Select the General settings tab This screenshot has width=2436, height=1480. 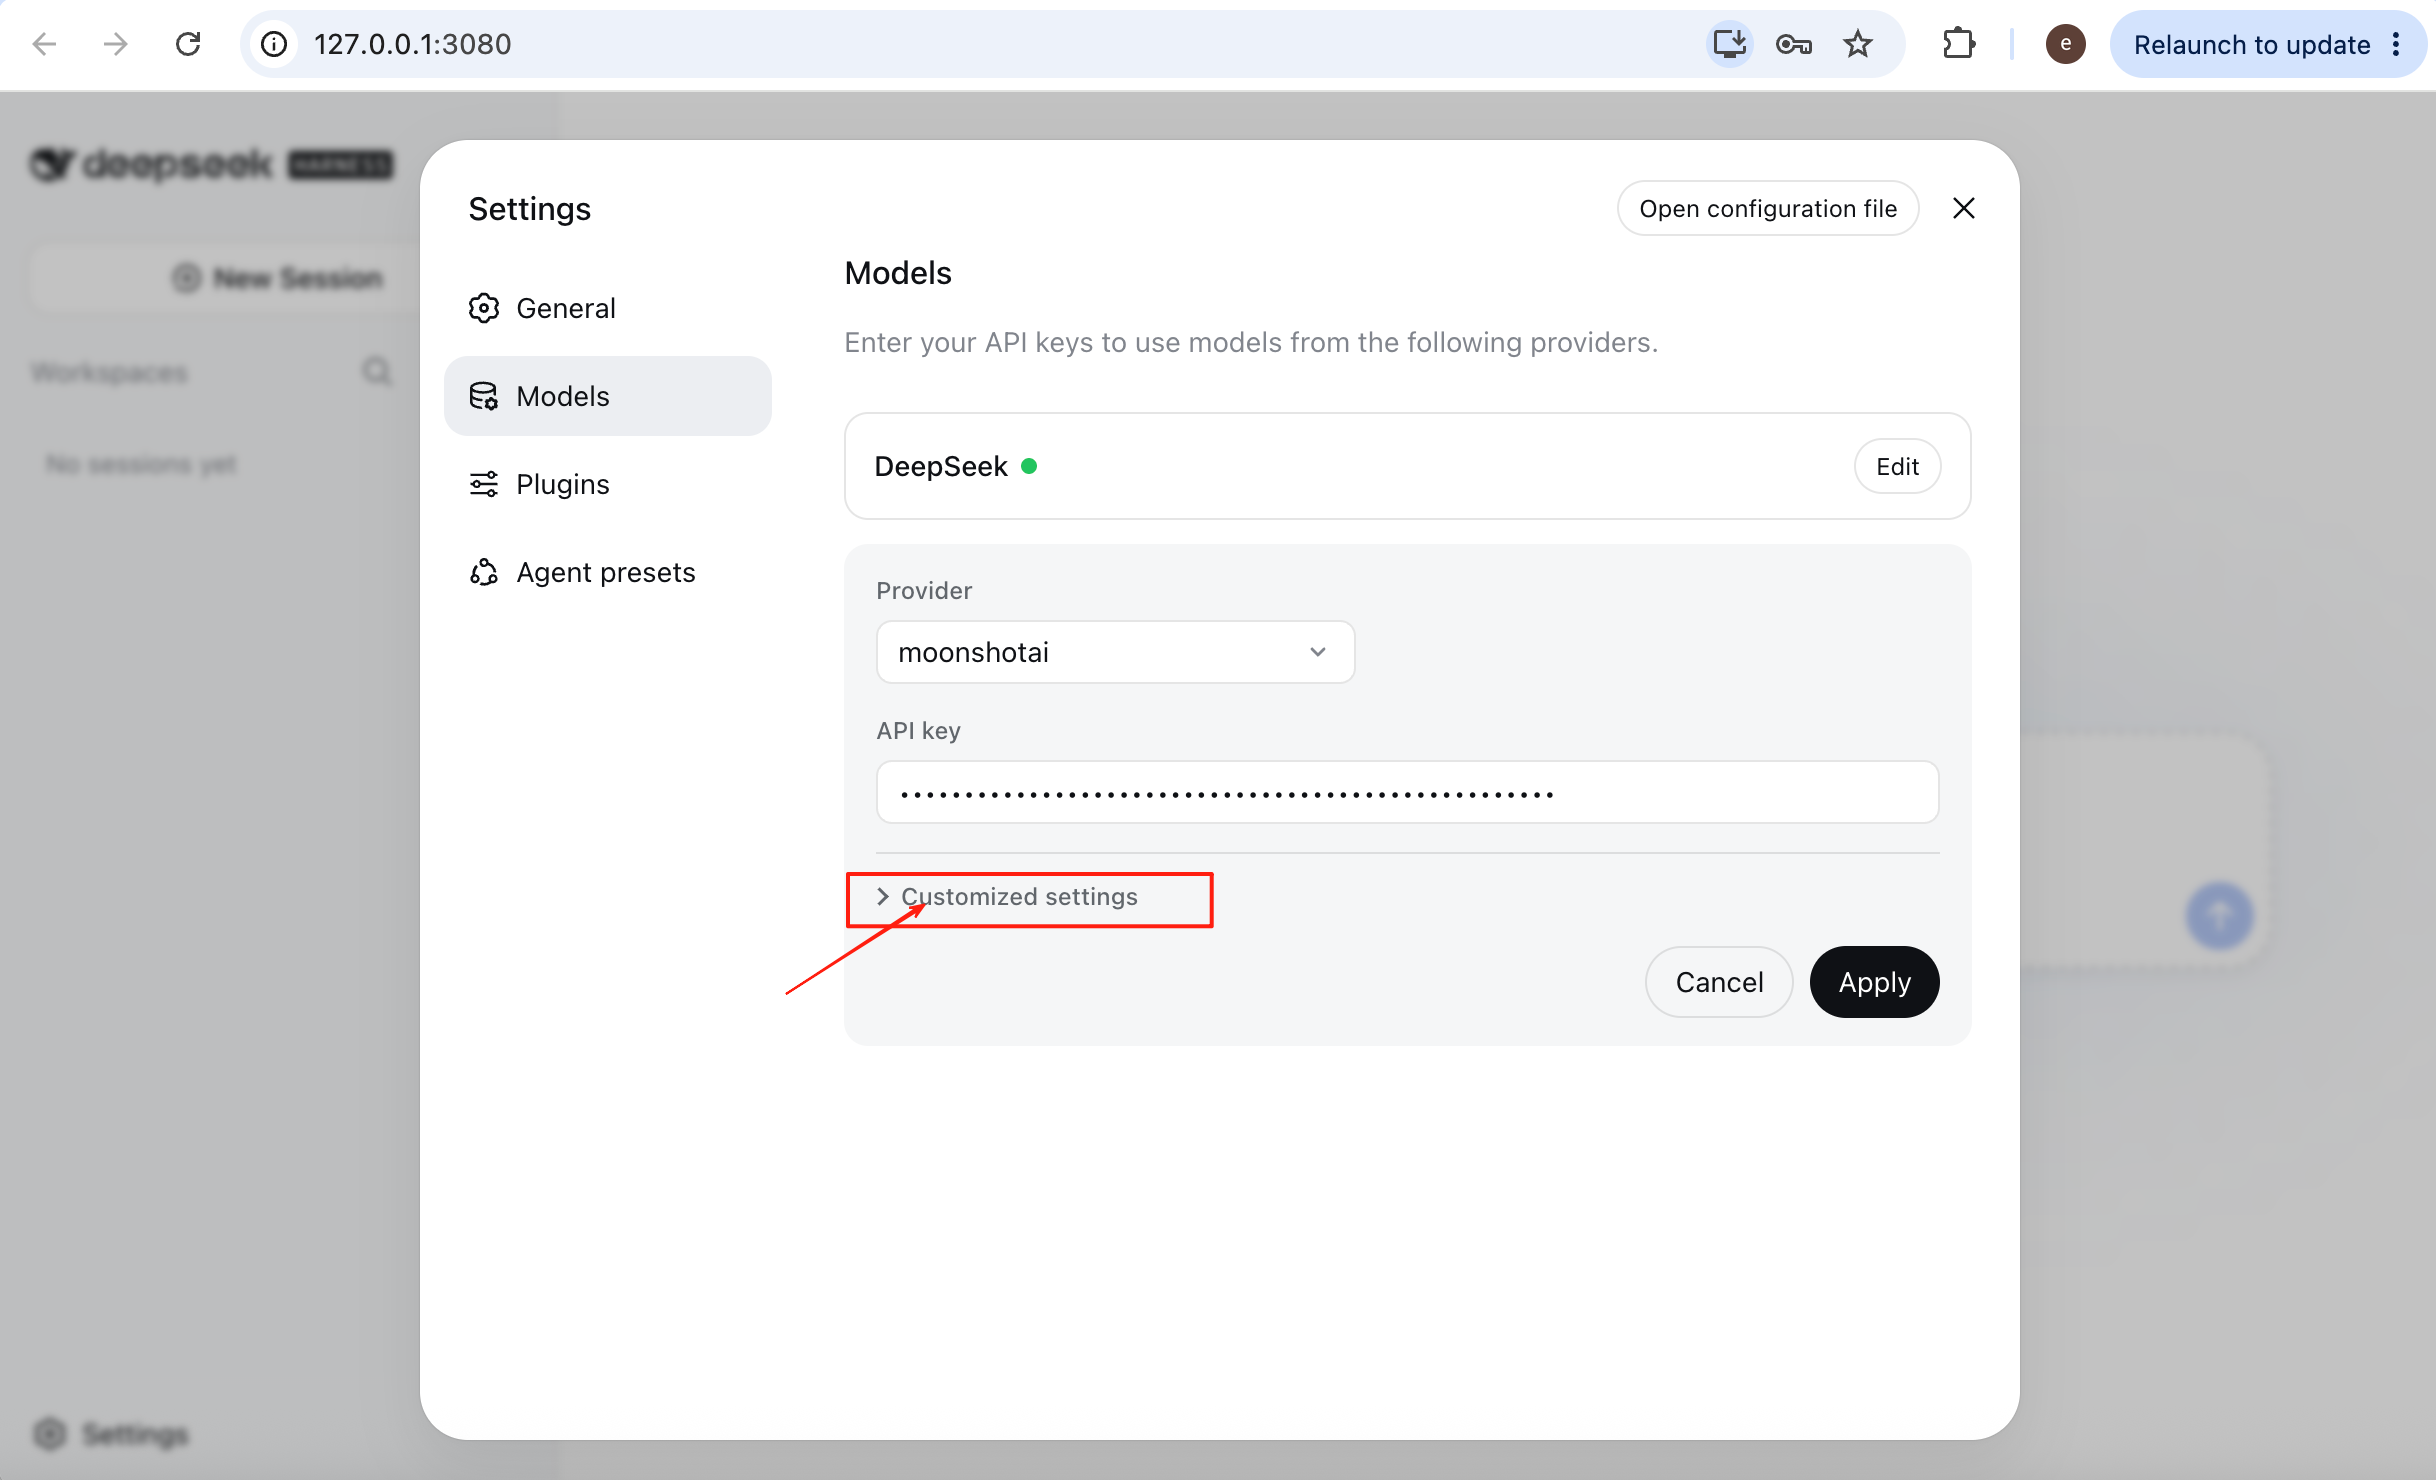607,308
